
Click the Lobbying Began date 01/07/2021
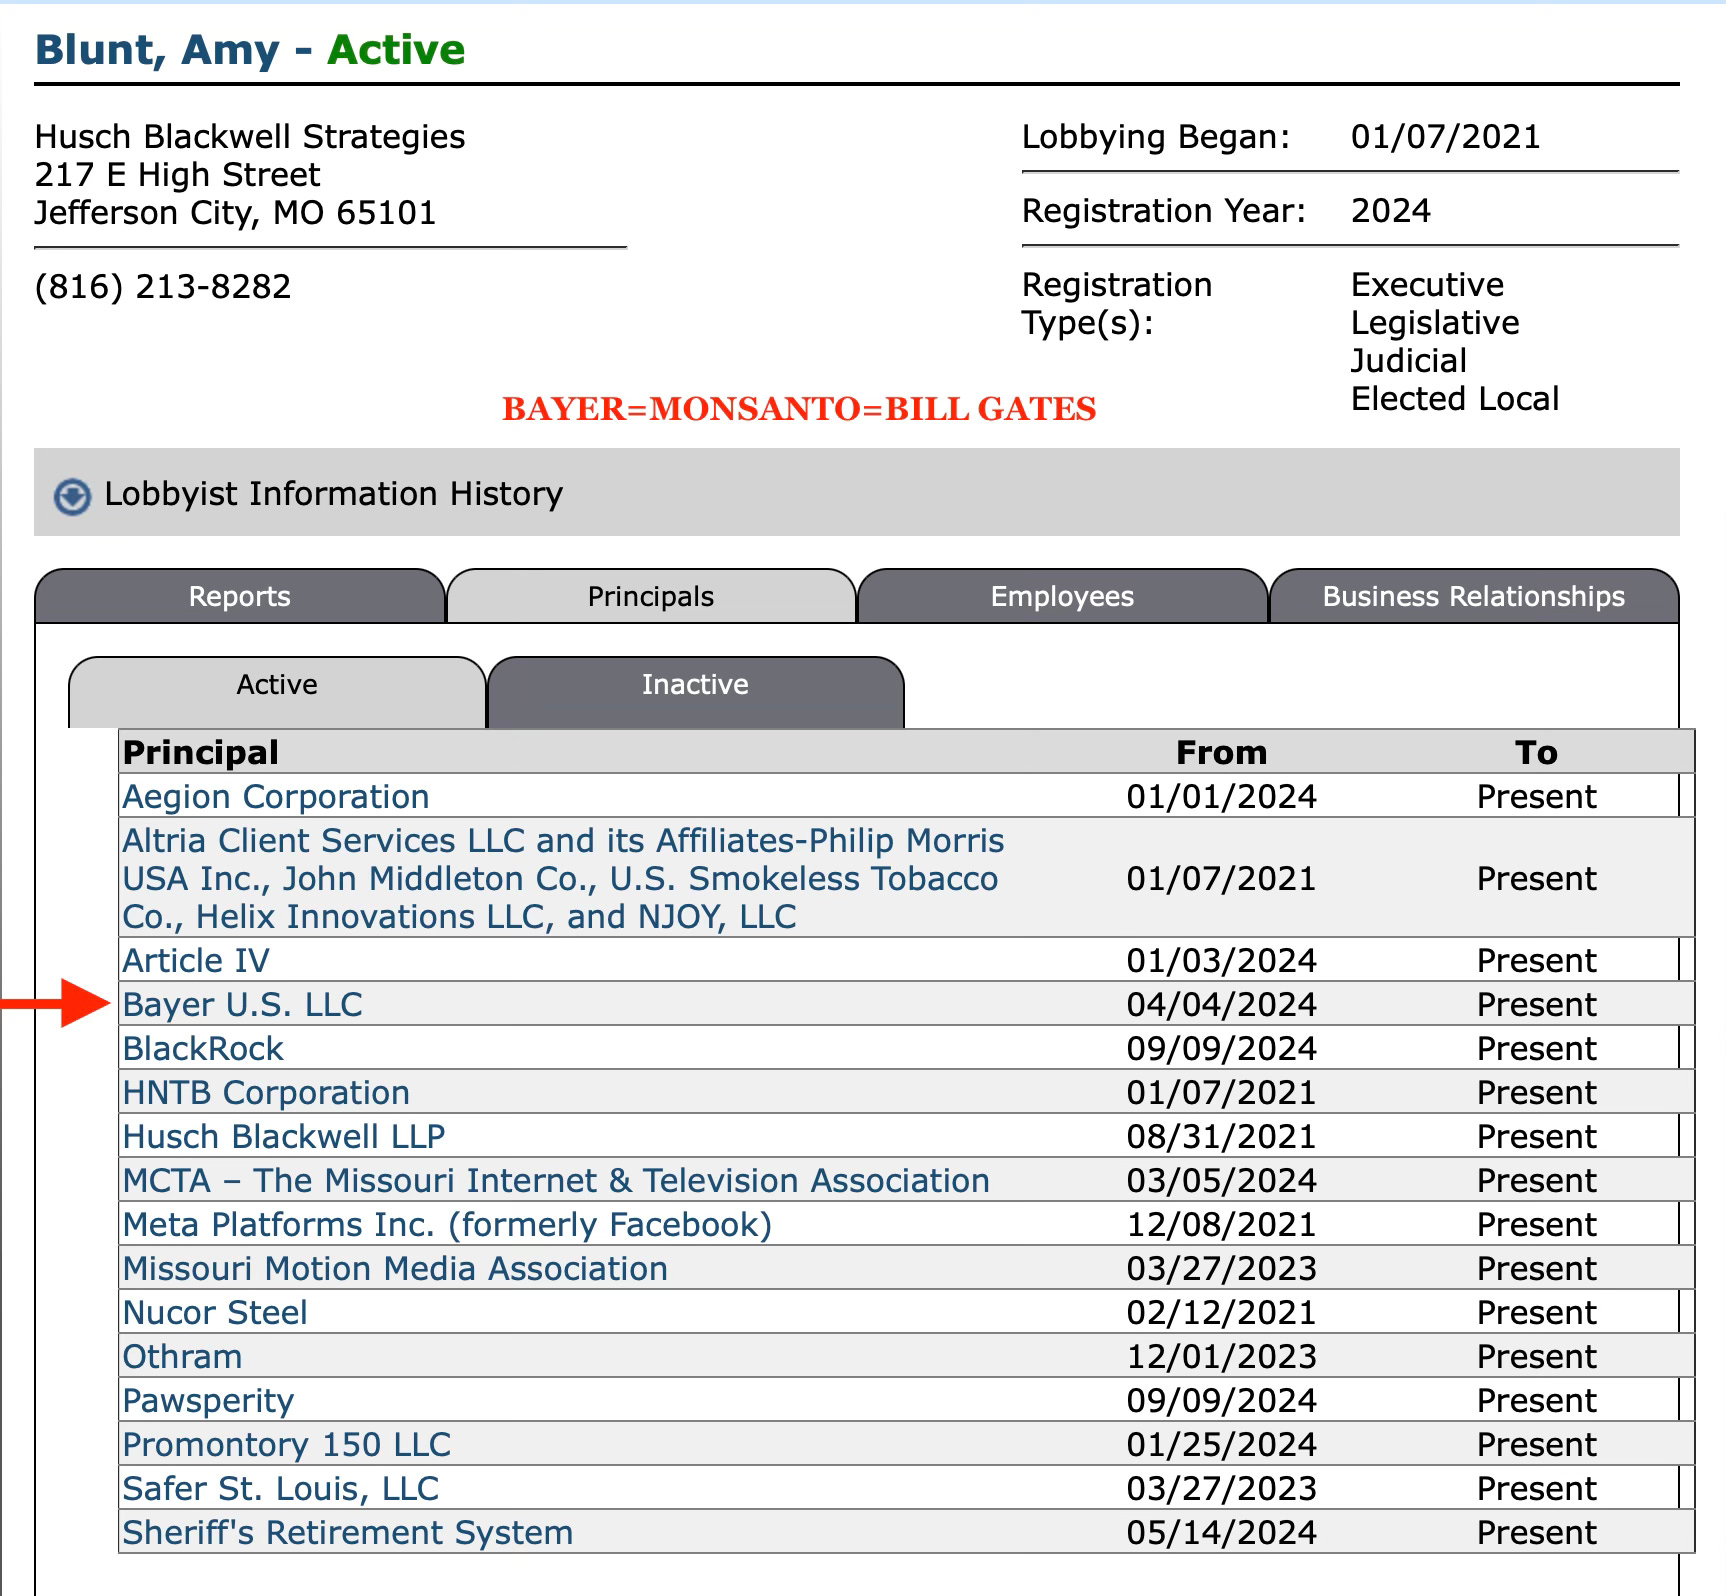(x=1446, y=137)
